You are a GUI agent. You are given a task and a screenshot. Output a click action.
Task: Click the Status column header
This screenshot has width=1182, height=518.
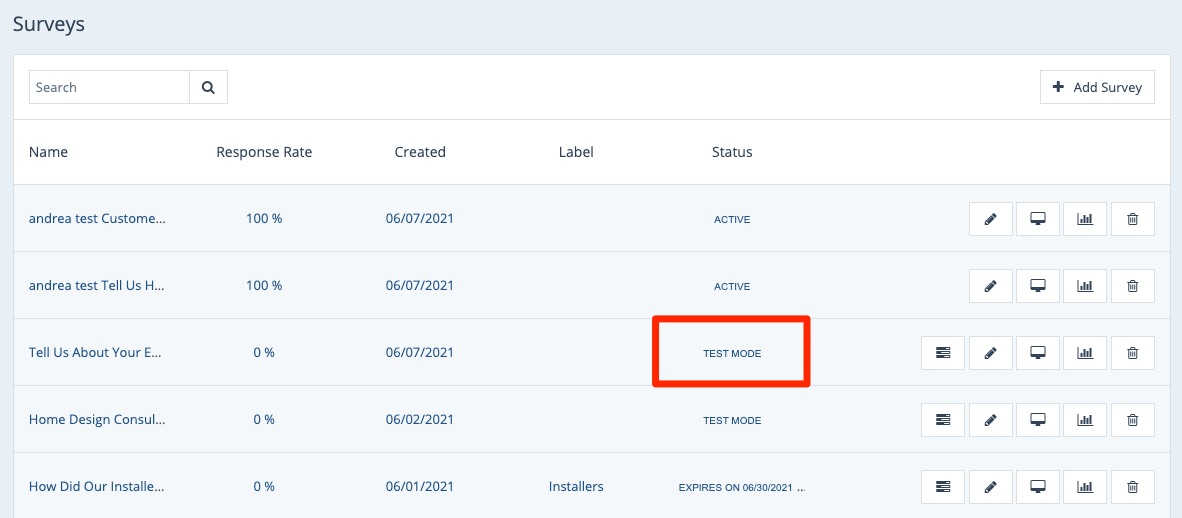(x=732, y=152)
